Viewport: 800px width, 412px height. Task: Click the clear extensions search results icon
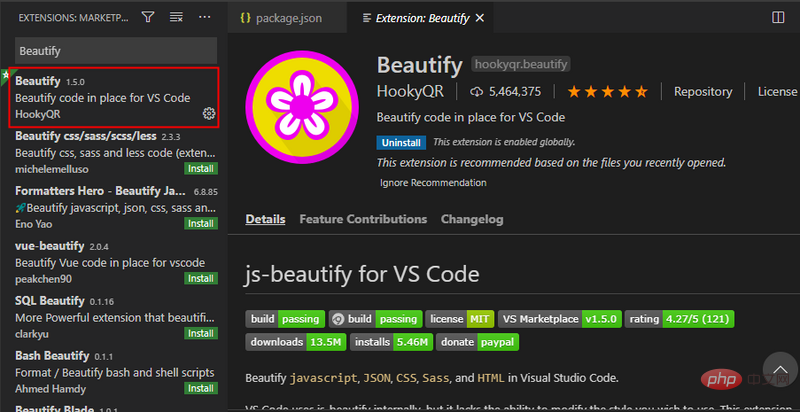[x=176, y=17]
